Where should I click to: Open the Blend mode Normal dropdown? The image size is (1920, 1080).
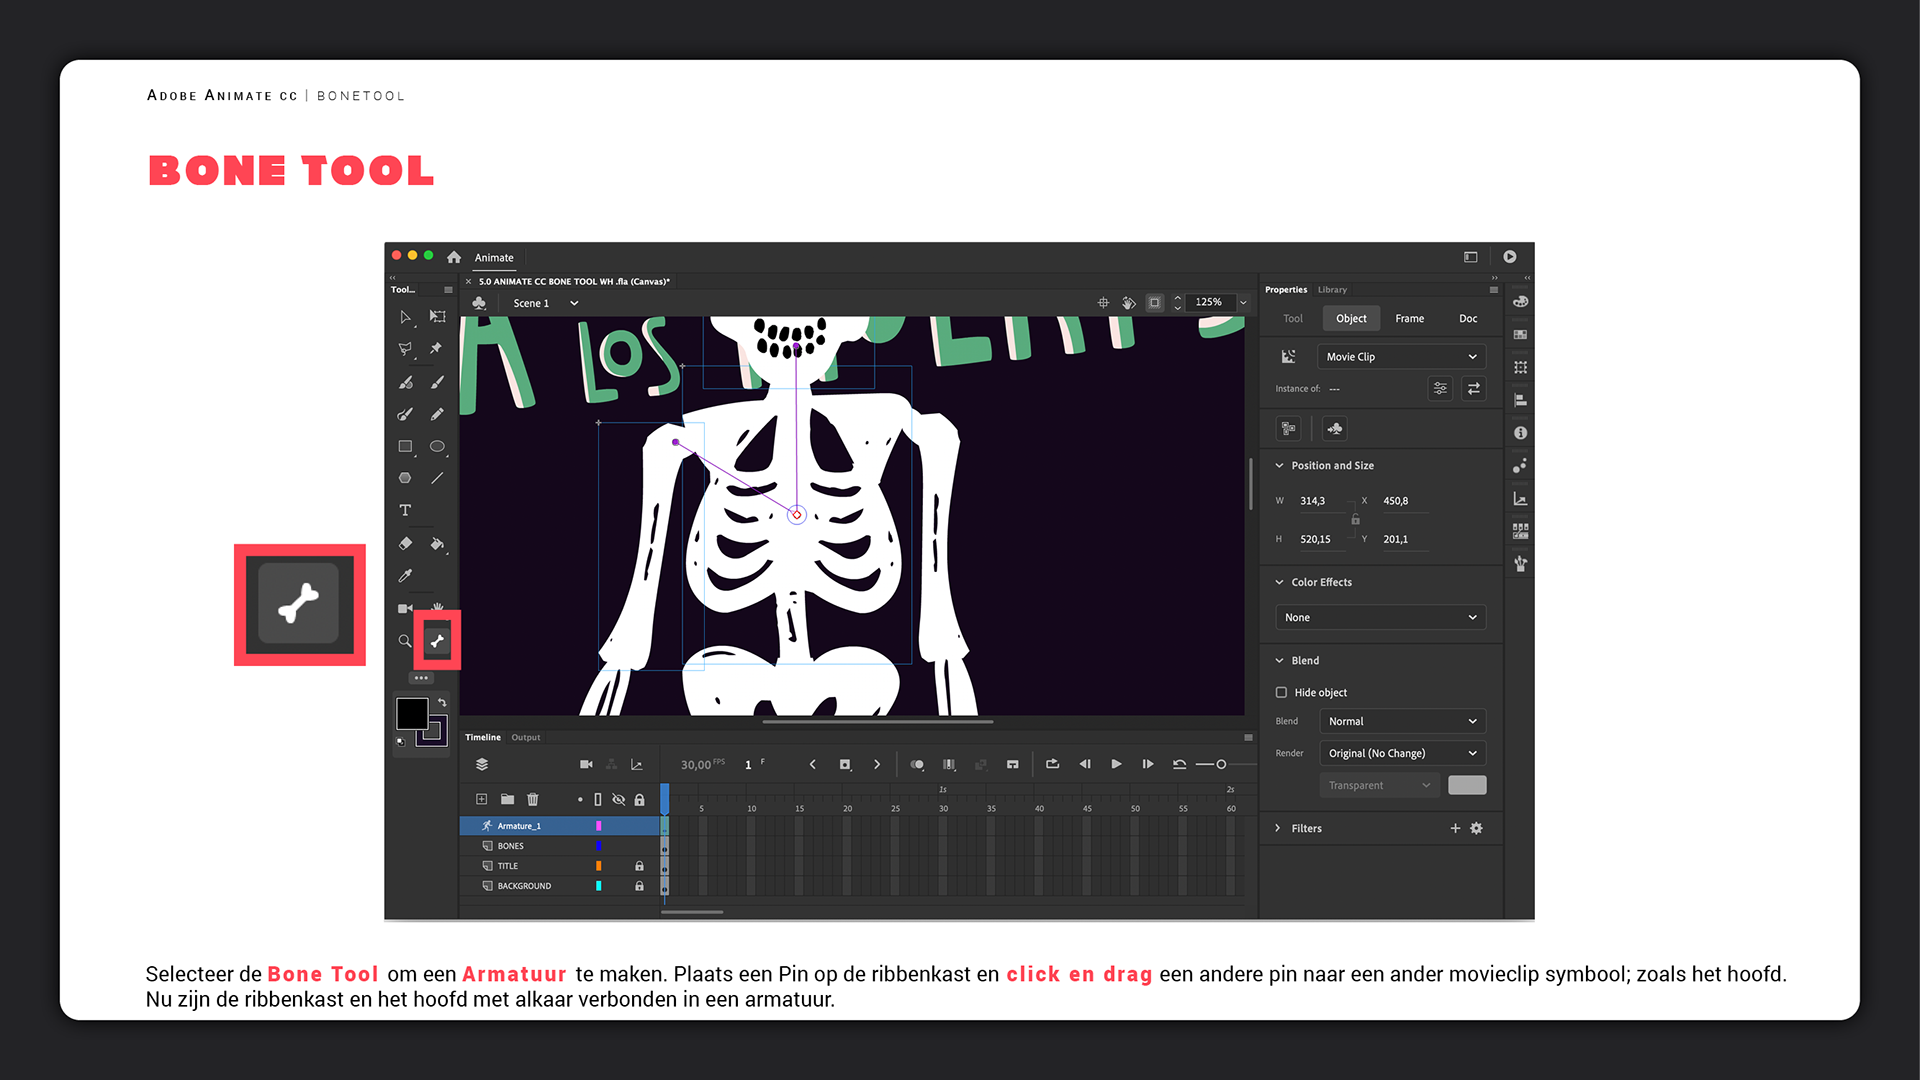point(1400,721)
